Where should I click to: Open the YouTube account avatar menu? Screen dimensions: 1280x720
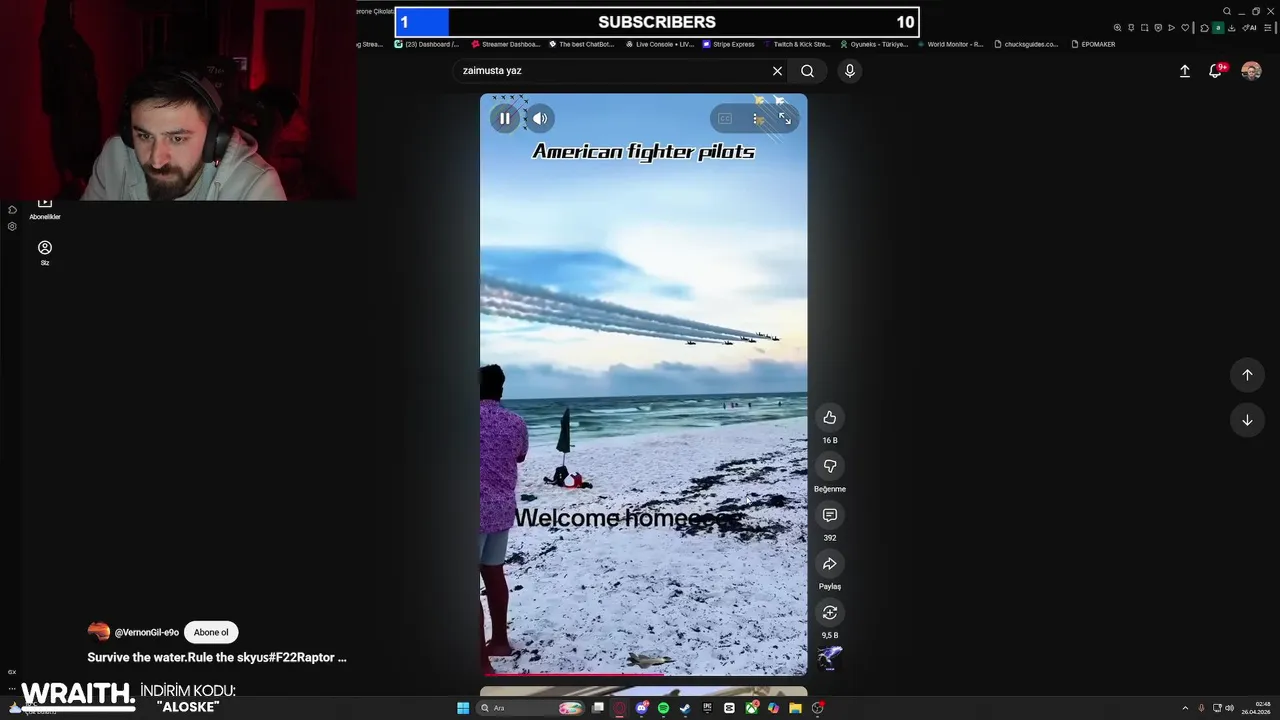point(1251,71)
